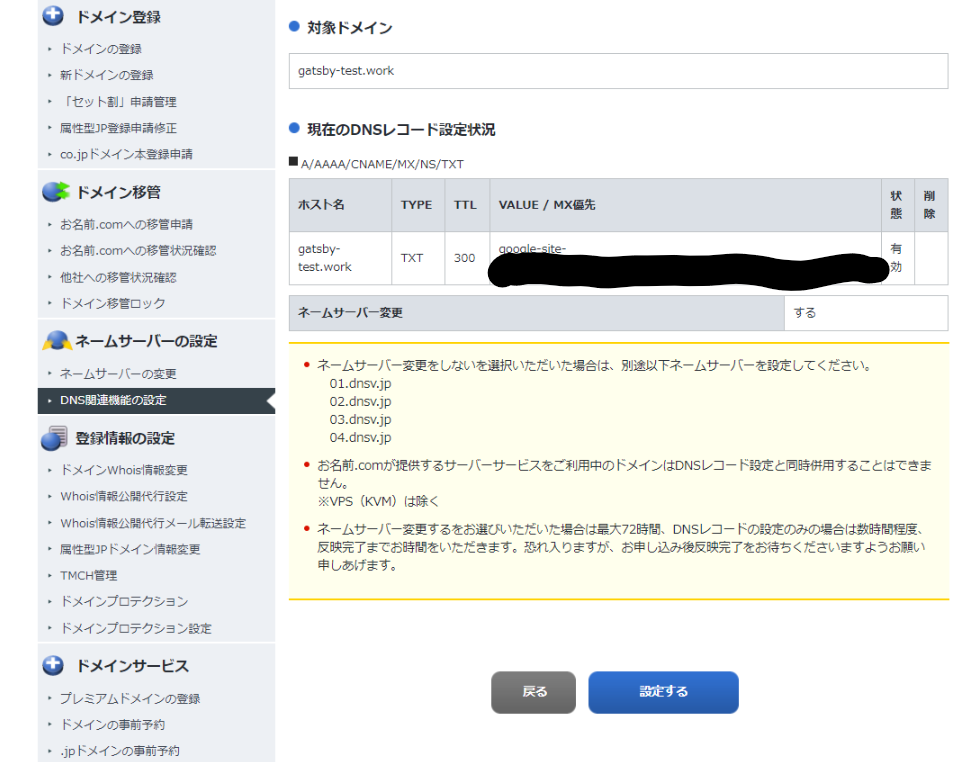Click 04.dnsv.jp nameserver text

(360, 438)
